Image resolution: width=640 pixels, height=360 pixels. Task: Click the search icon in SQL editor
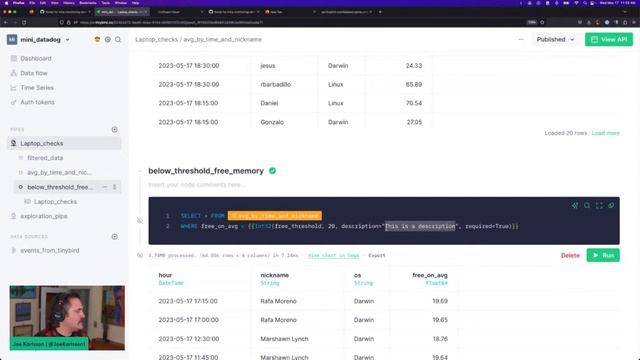pos(587,205)
